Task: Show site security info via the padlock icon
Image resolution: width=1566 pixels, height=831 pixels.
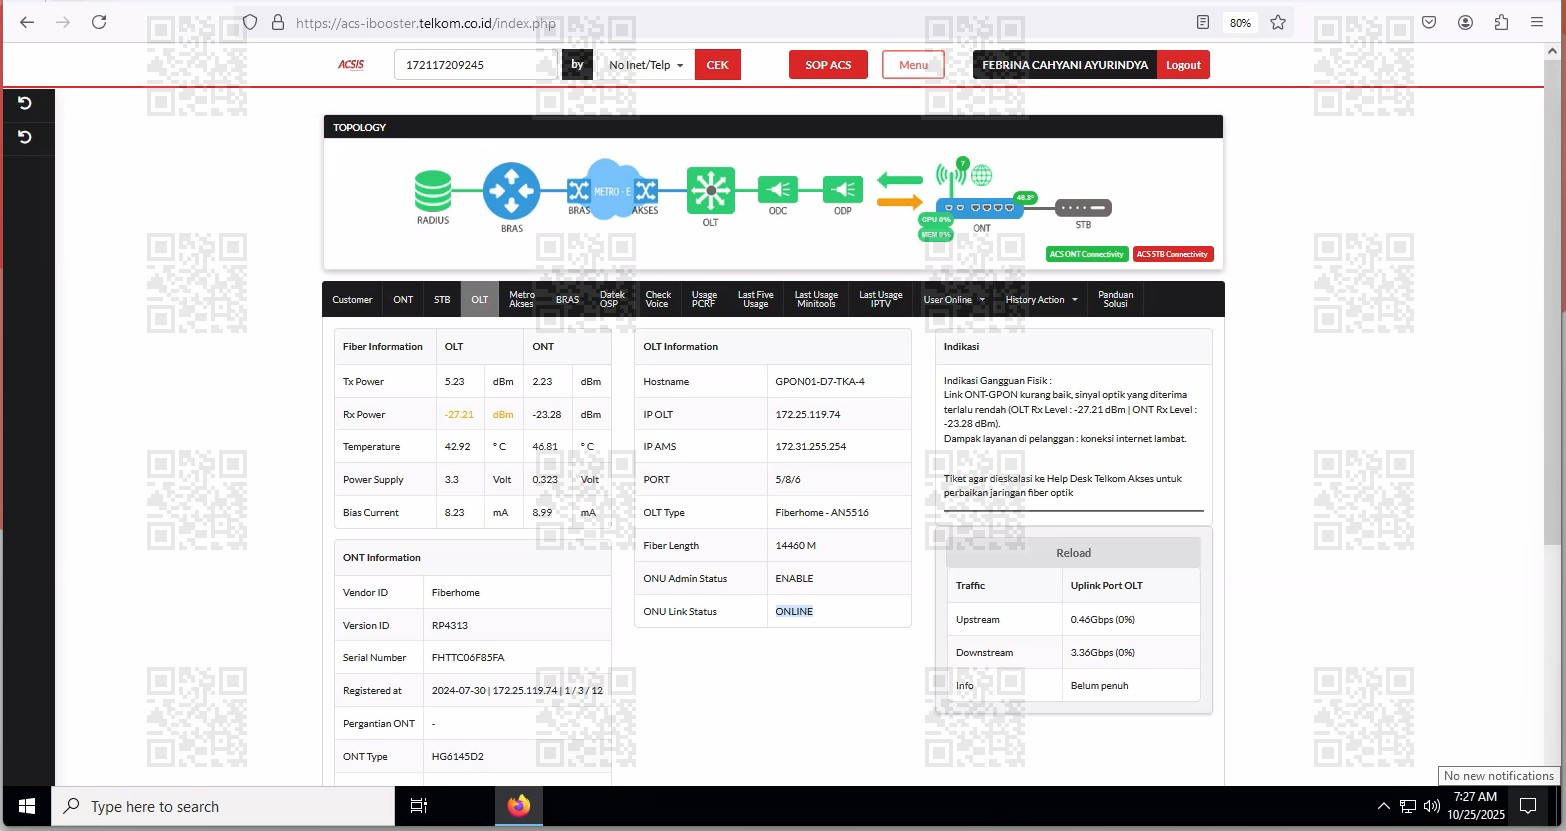Action: point(278,22)
